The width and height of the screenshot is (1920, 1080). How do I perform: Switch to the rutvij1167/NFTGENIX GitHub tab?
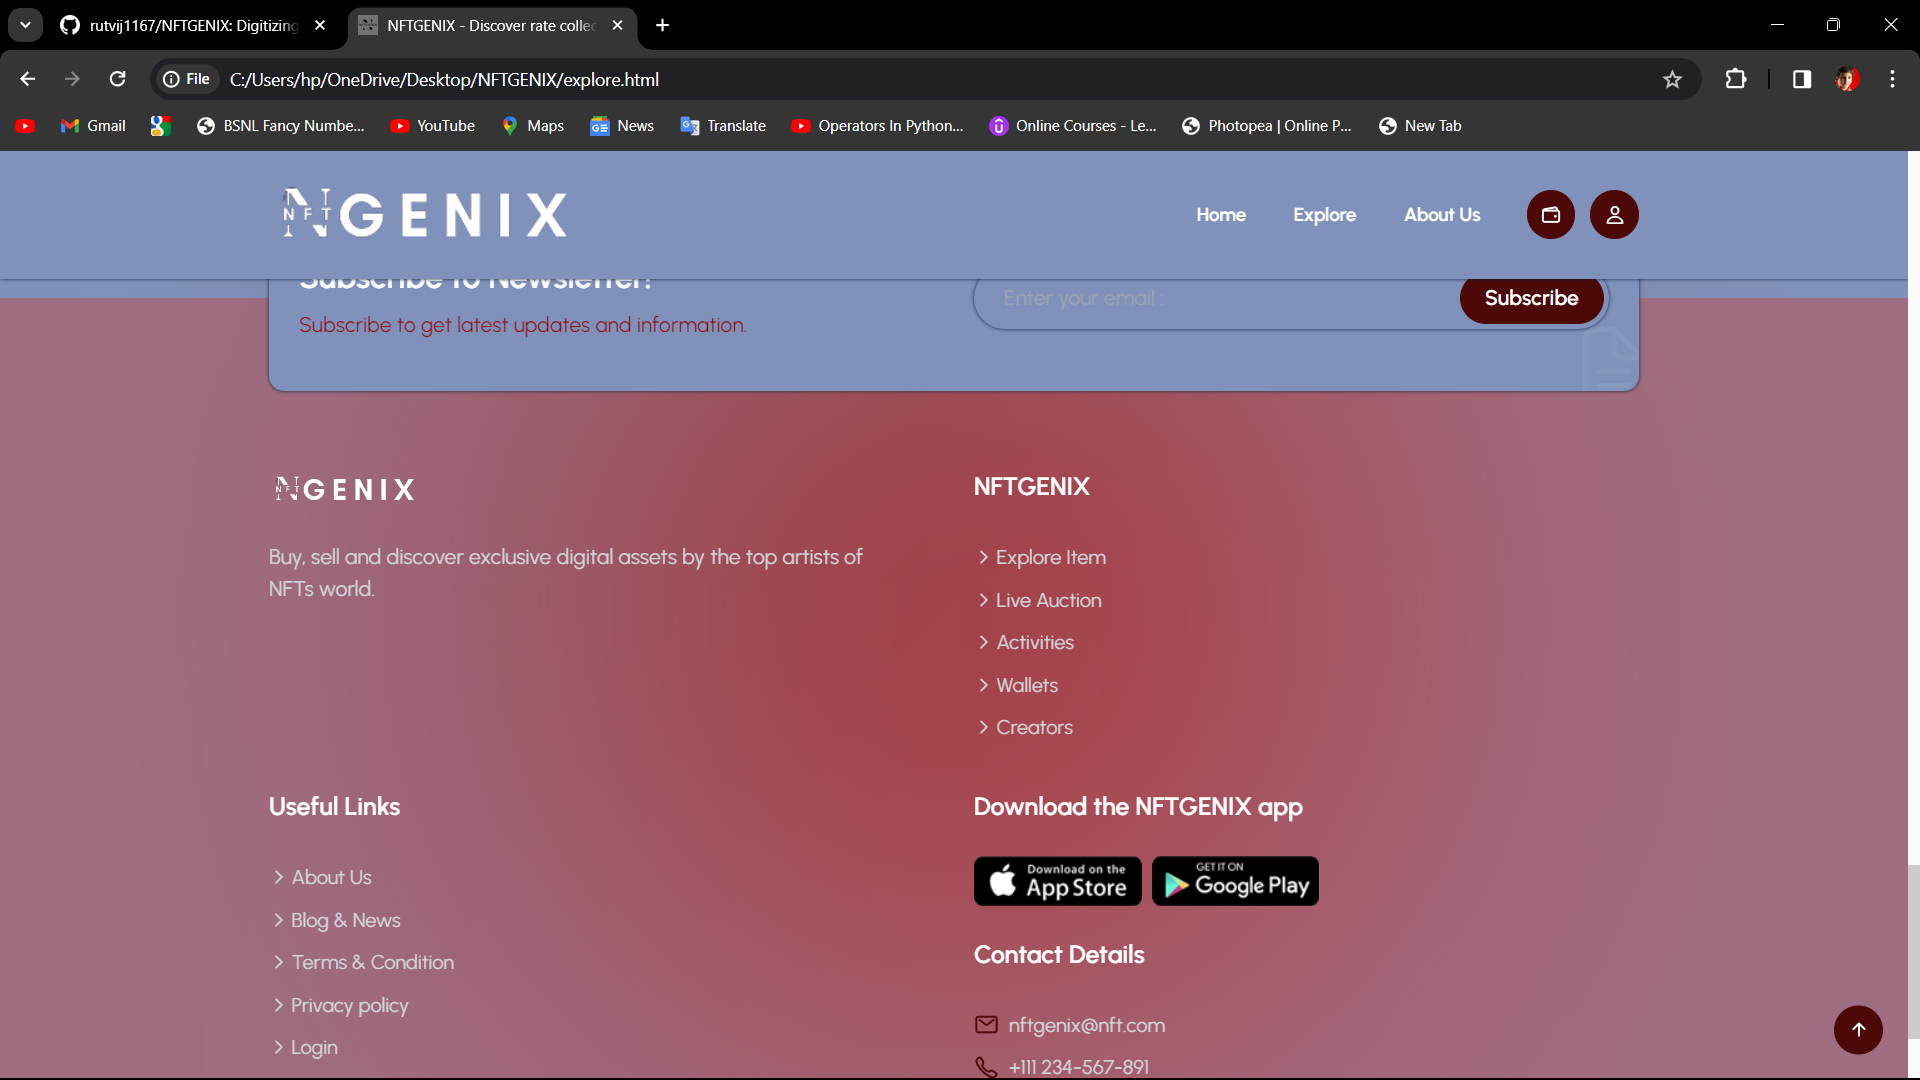pos(192,25)
